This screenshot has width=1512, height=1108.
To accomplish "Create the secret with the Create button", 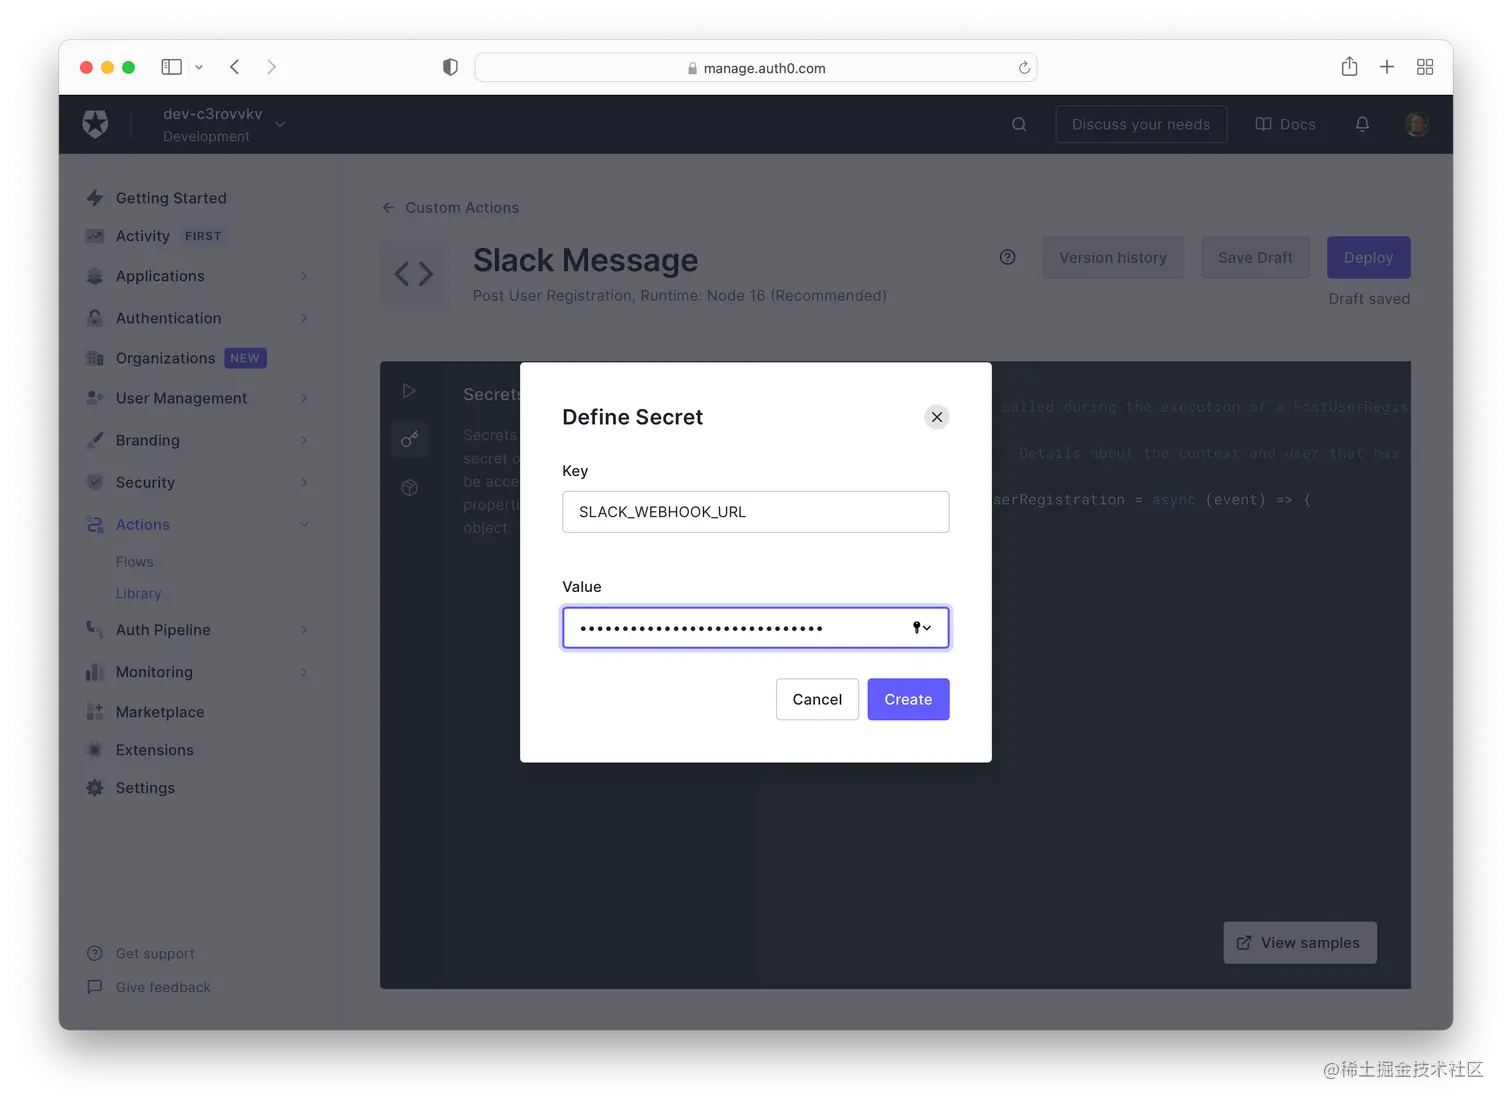I will click(907, 699).
